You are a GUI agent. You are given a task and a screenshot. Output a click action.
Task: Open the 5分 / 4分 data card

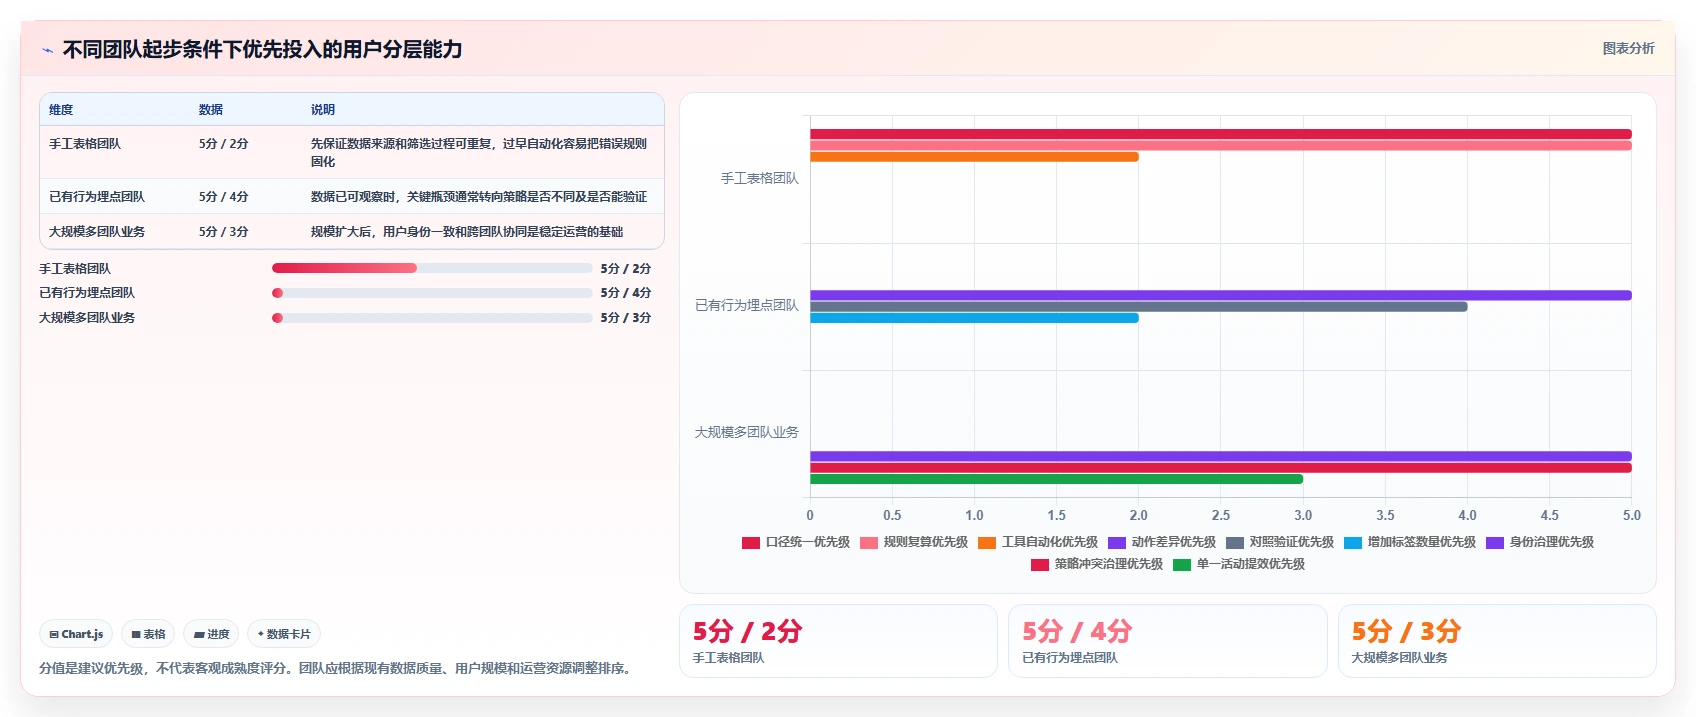(1167, 641)
